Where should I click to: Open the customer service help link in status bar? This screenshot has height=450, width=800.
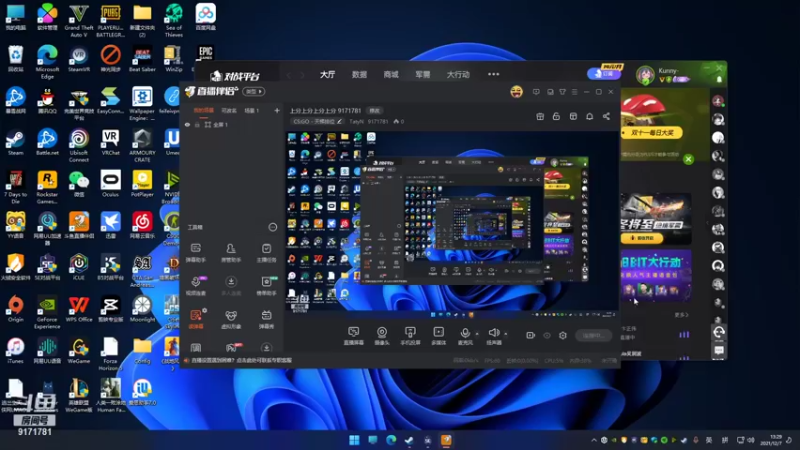click(241, 360)
